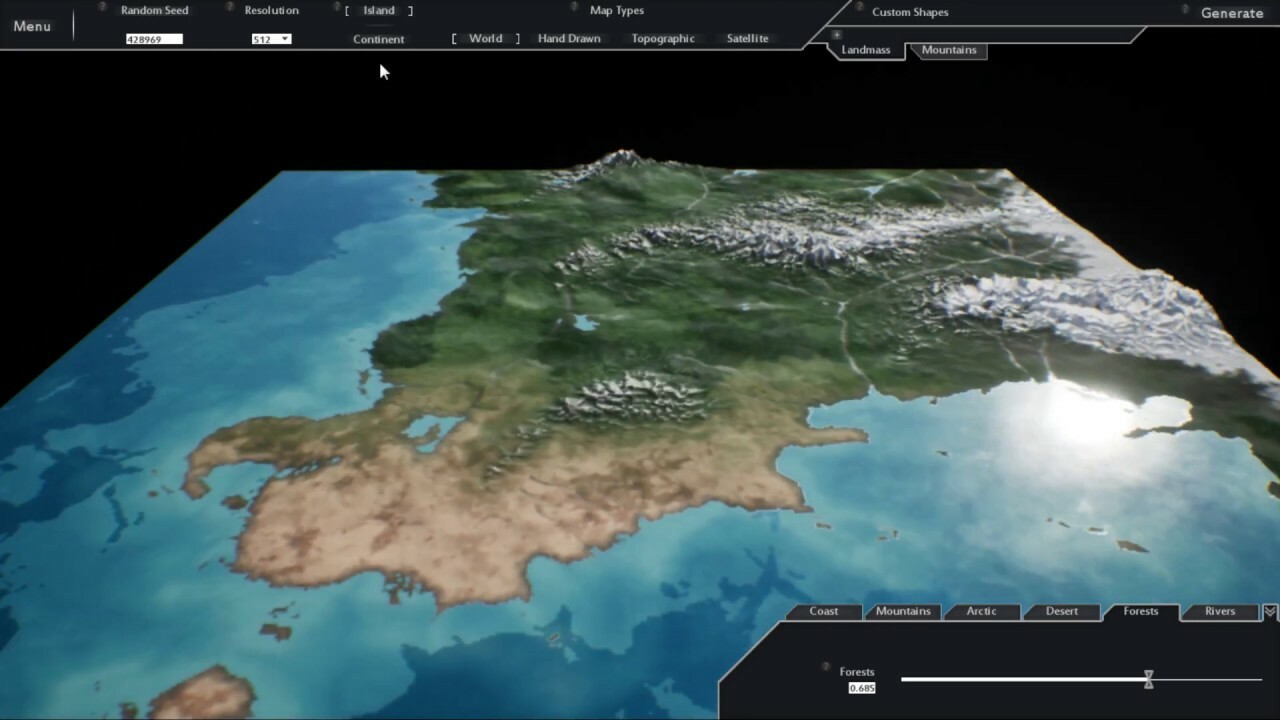Click the Resolution help icon

(227, 8)
